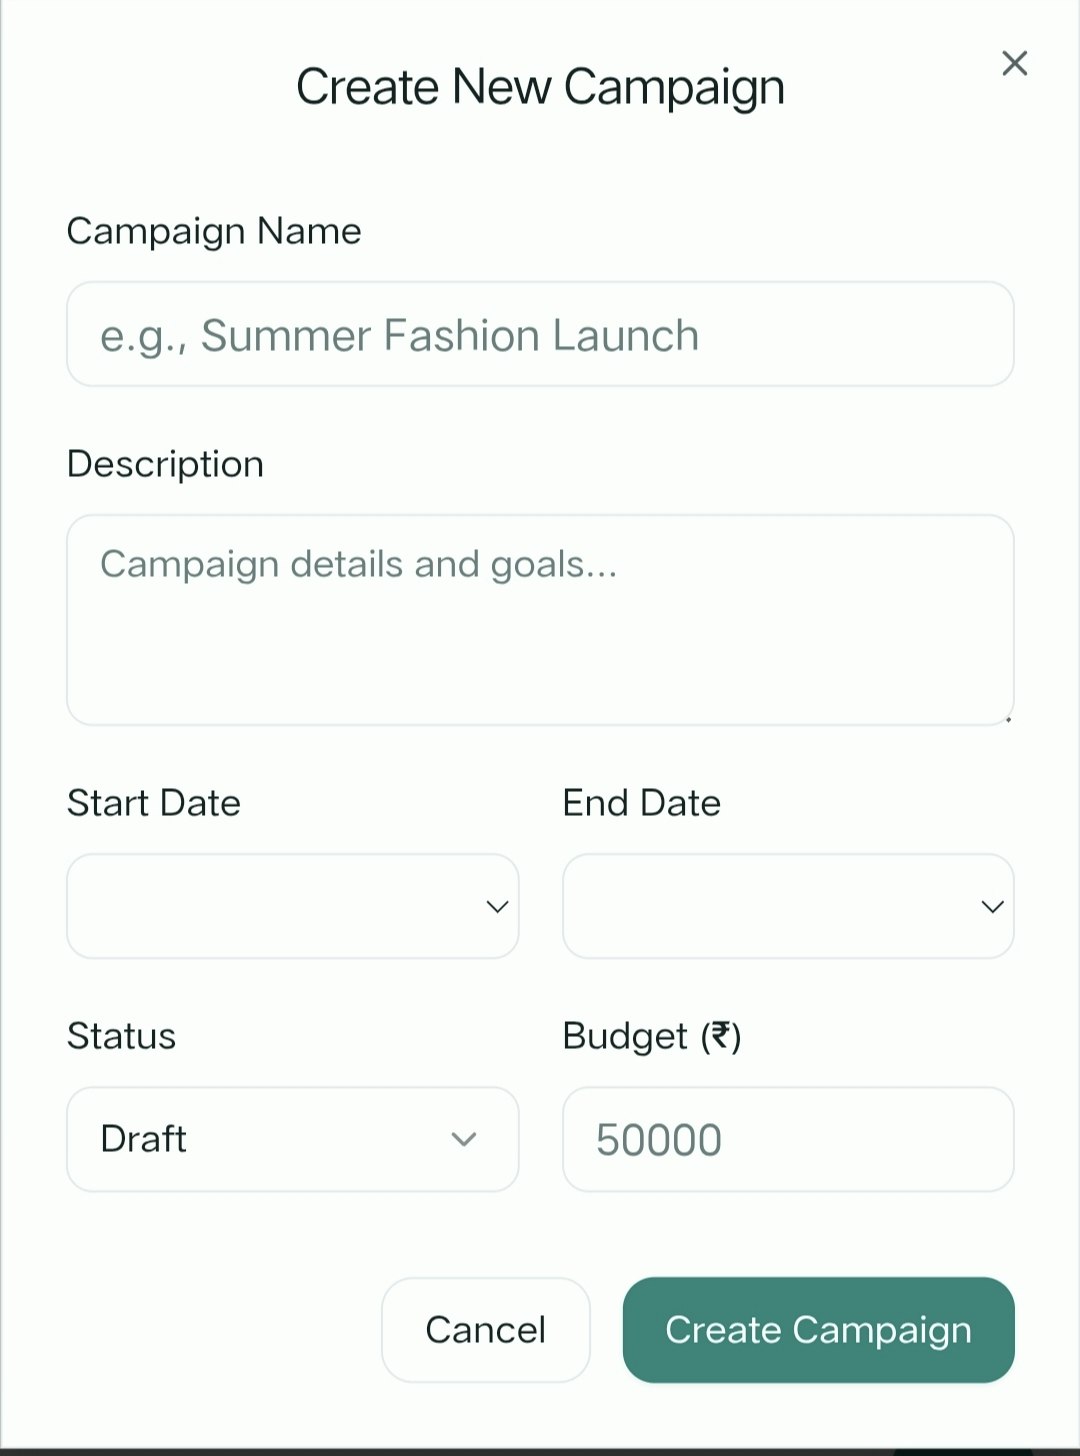Image resolution: width=1080 pixels, height=1456 pixels.
Task: Expand the Status dropdown showing Draft
Action: point(463,1139)
